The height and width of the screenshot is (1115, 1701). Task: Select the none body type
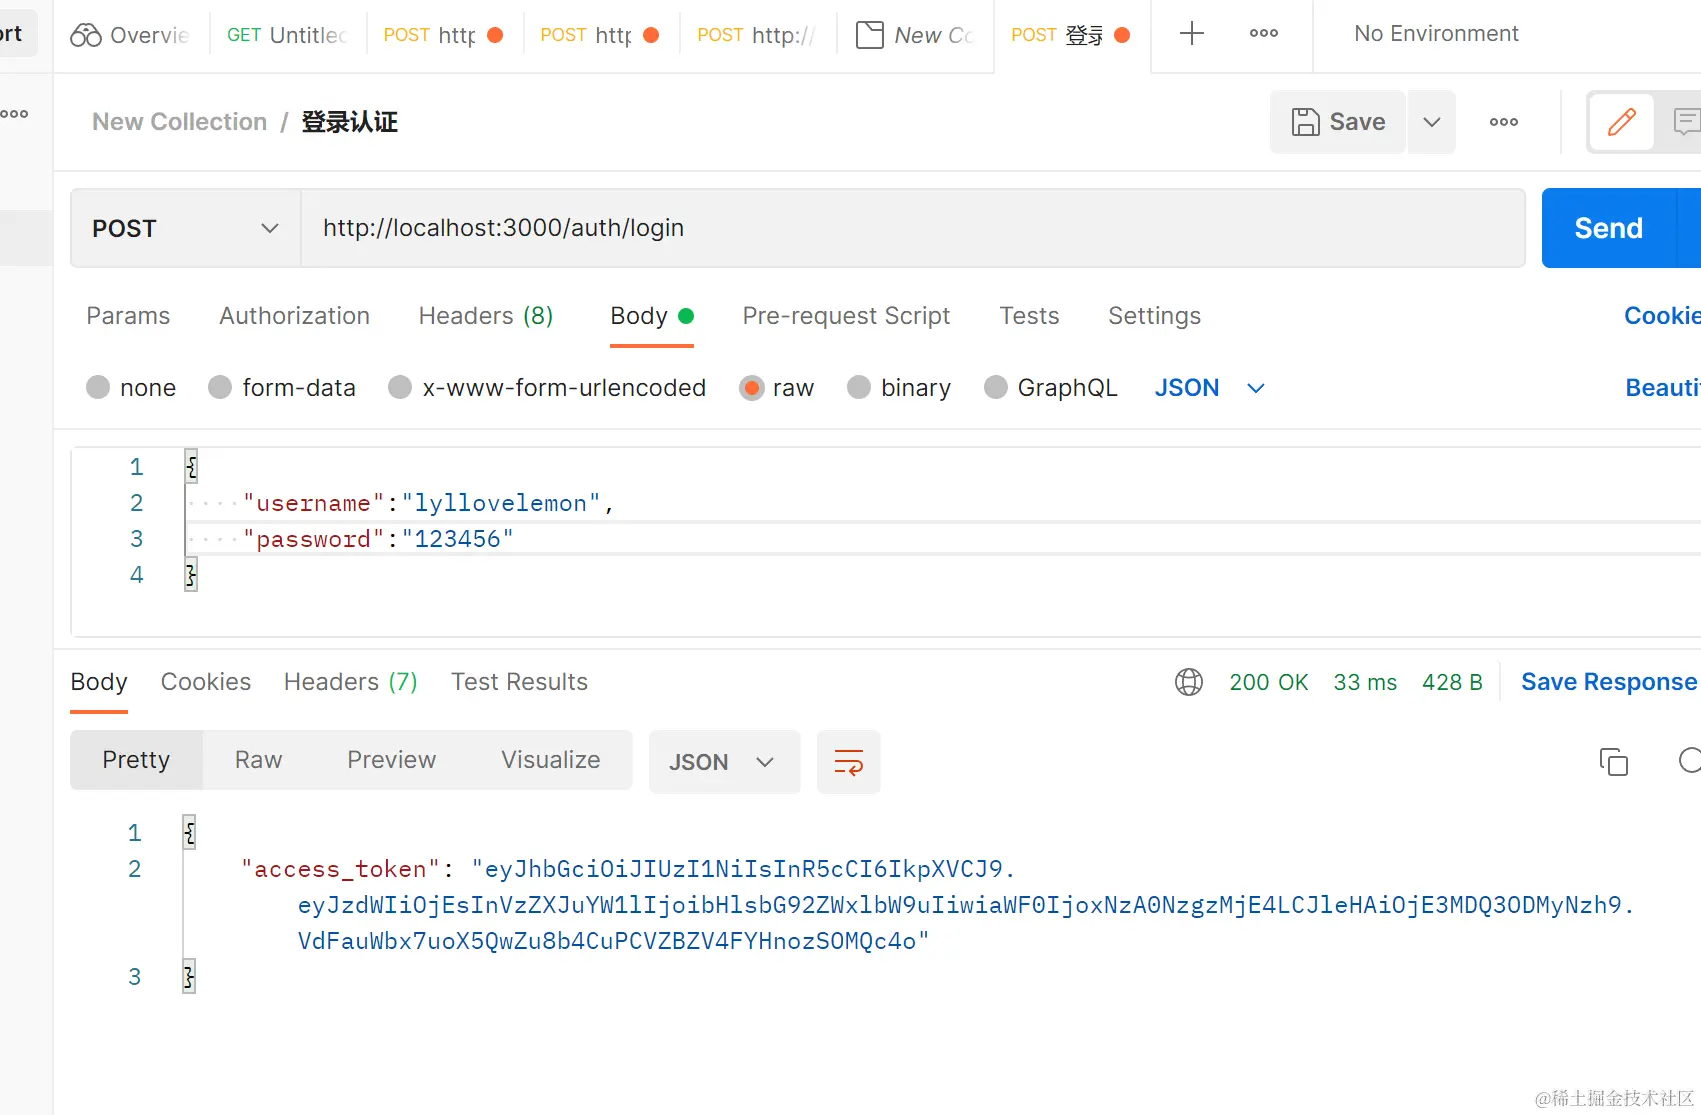98,387
